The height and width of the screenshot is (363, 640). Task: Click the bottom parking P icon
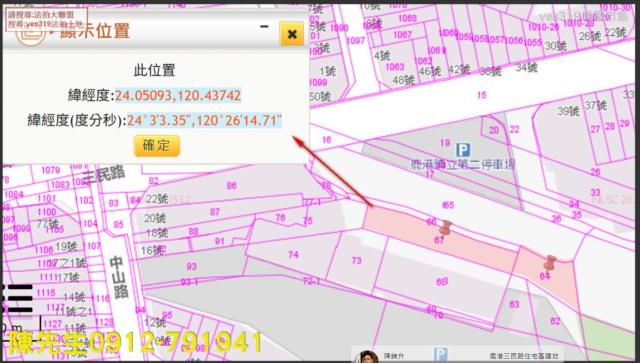click(440, 354)
